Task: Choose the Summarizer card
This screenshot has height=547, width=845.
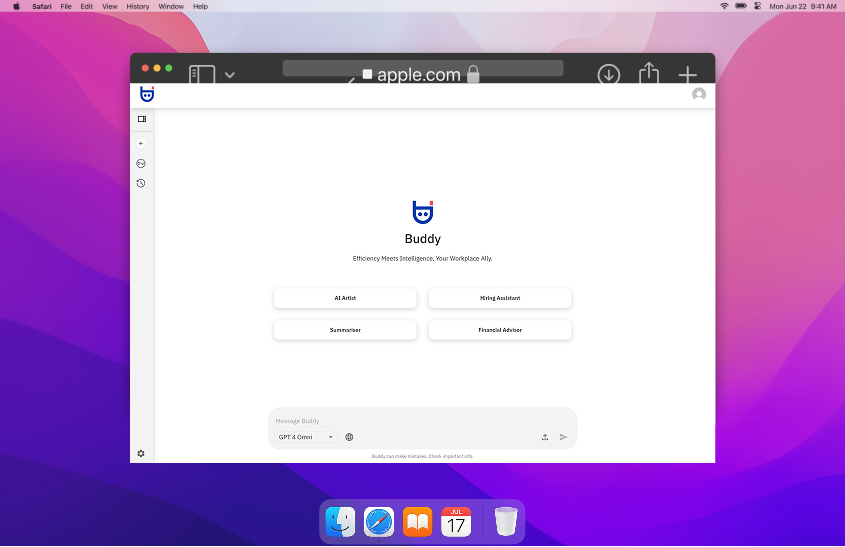Action: point(345,330)
